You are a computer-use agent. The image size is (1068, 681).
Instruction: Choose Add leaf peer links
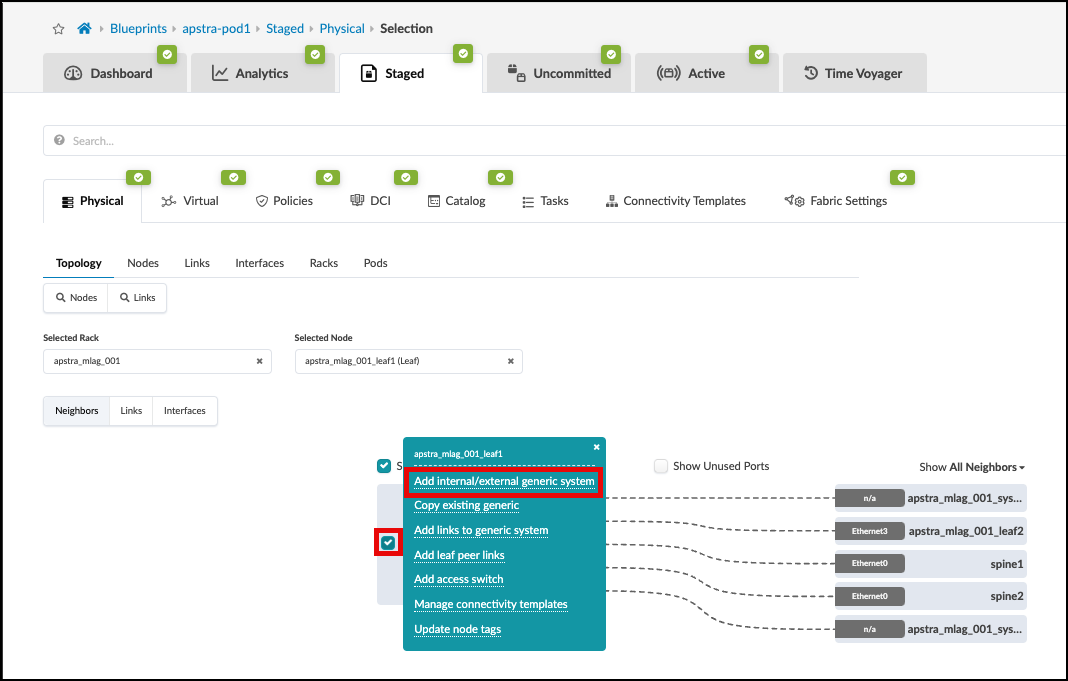click(459, 555)
